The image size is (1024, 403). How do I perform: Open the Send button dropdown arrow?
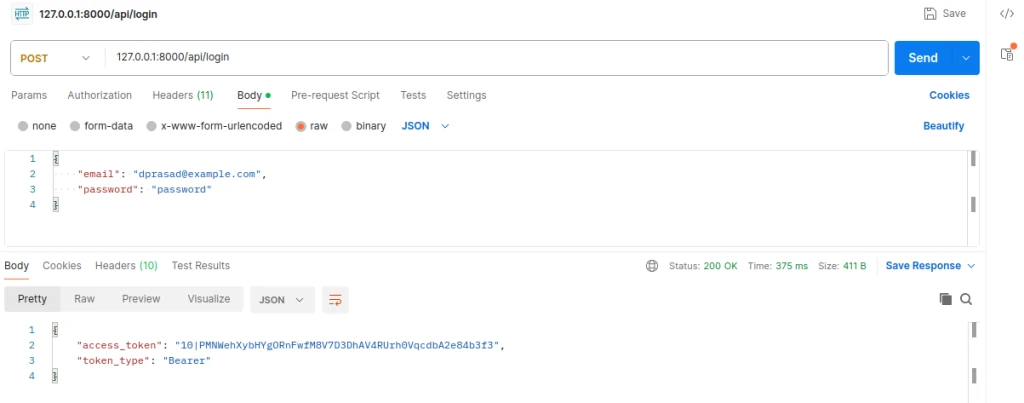tap(966, 58)
